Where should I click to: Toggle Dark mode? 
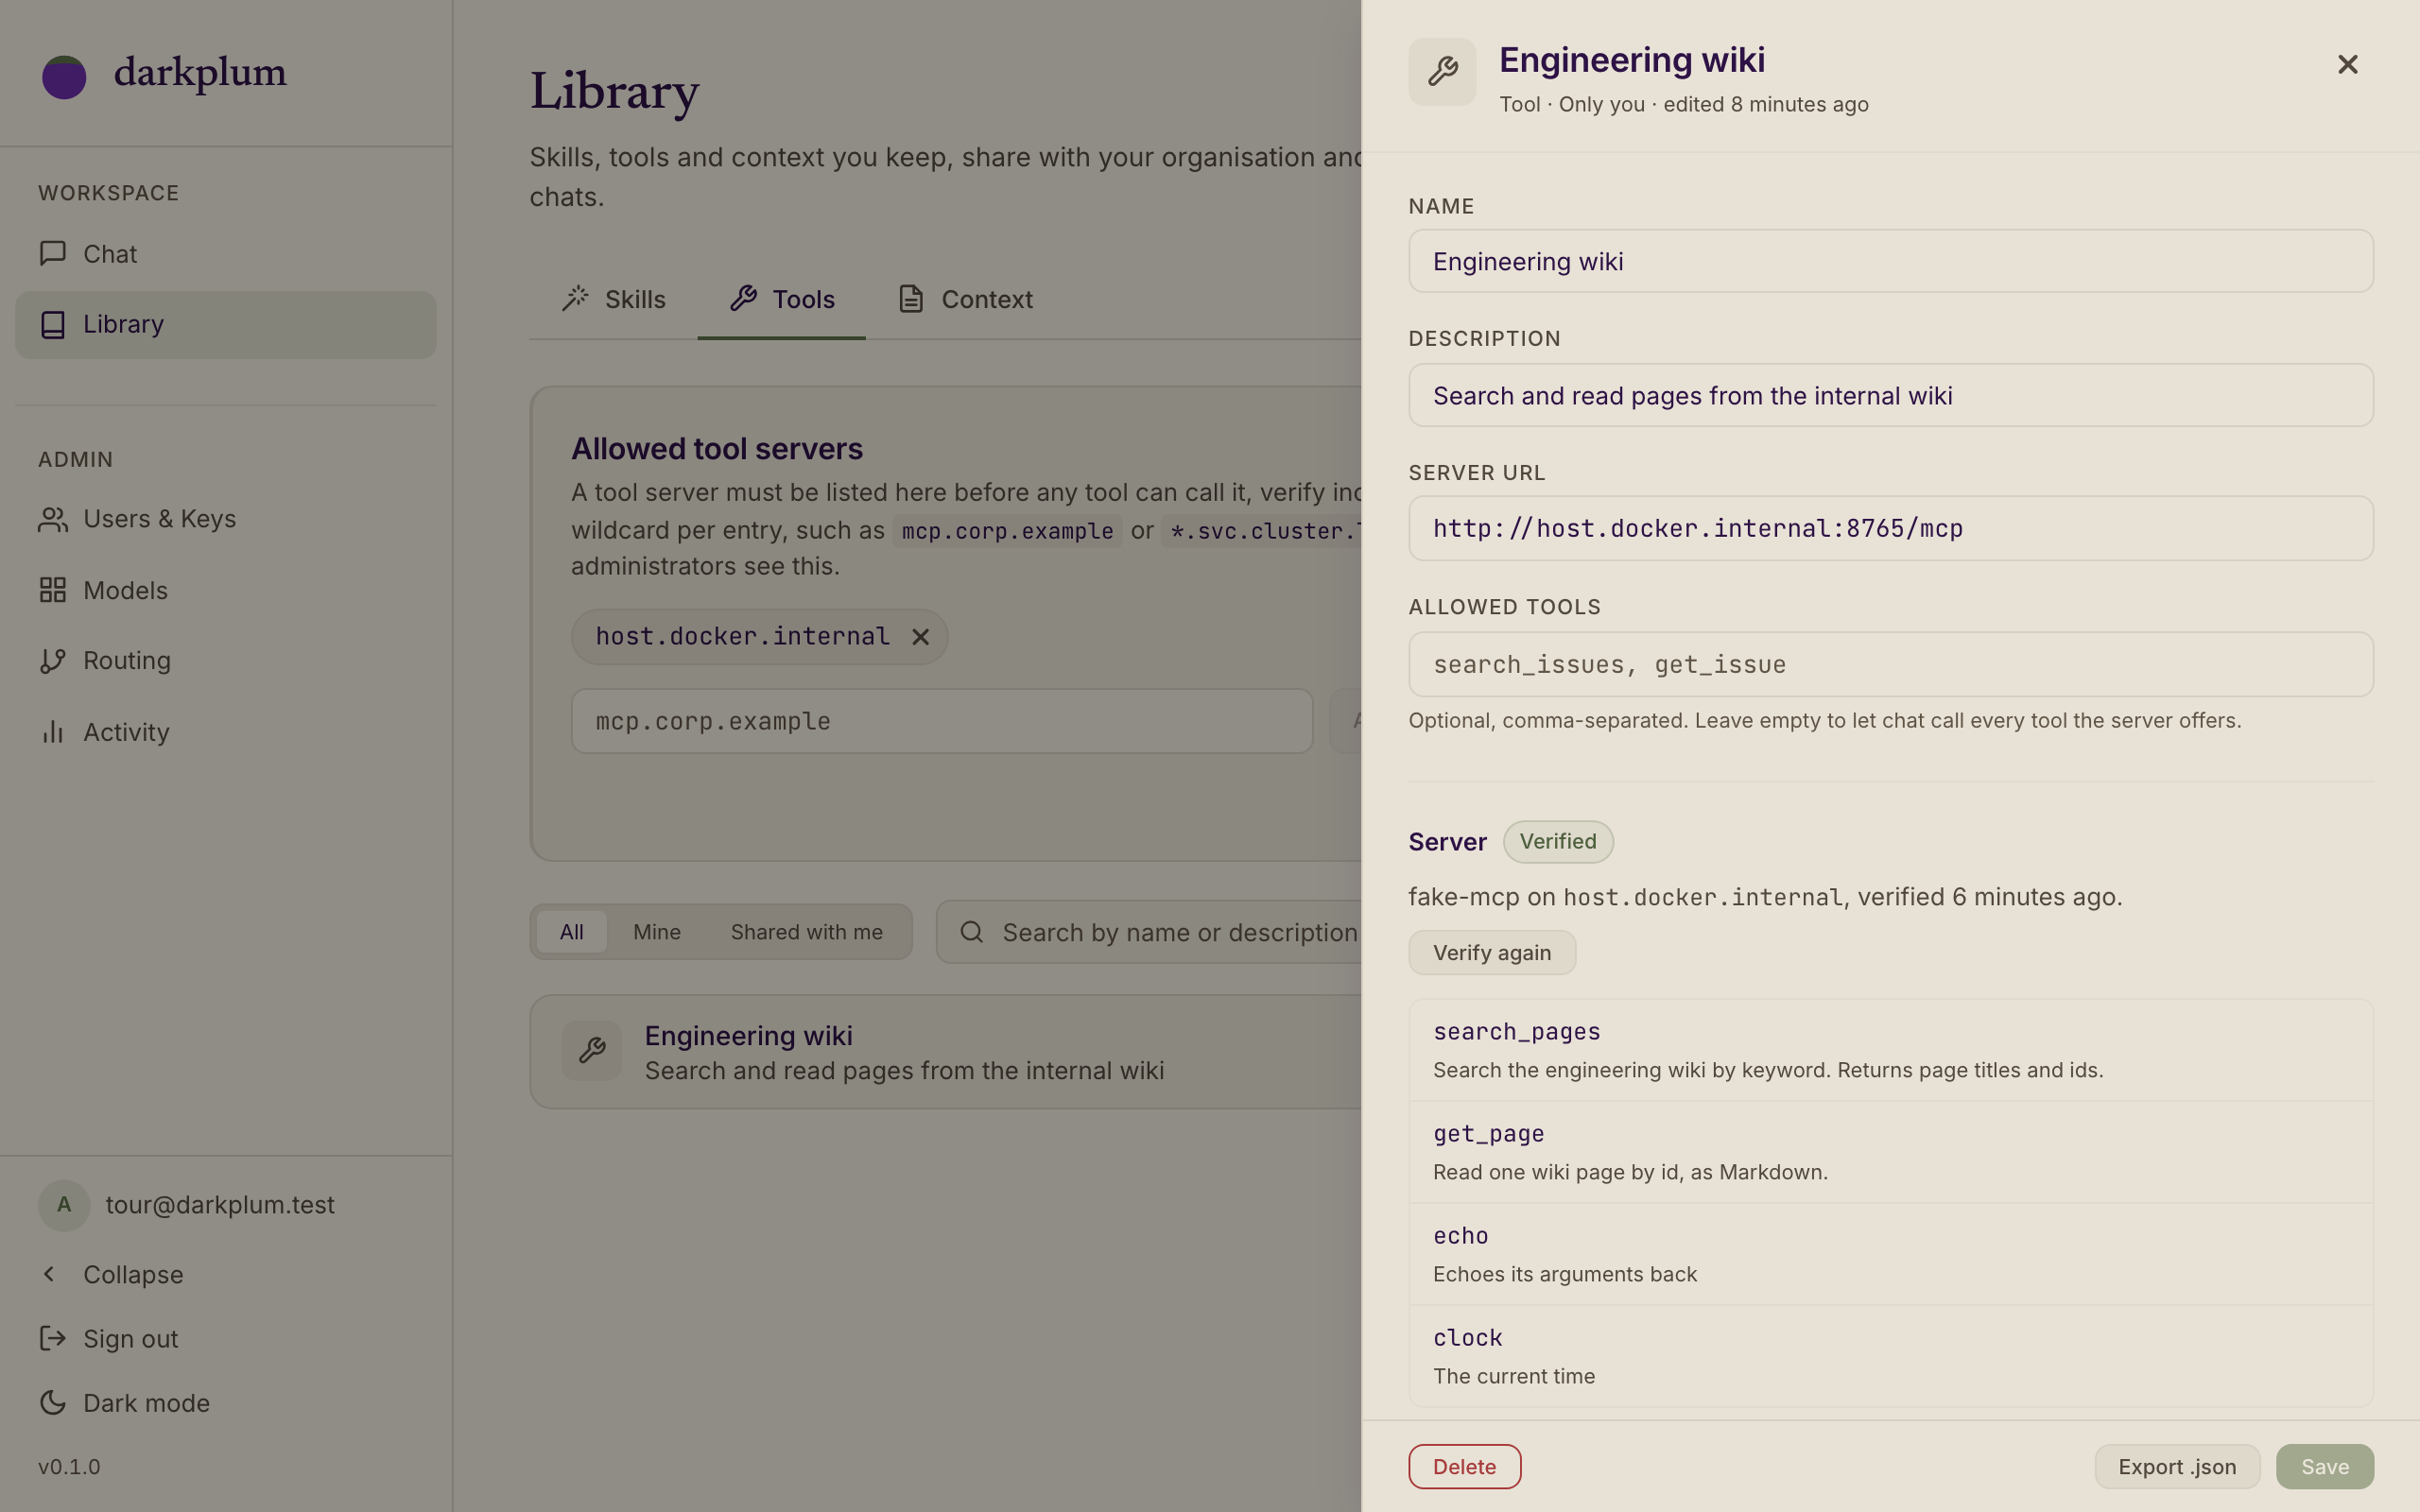point(226,1403)
